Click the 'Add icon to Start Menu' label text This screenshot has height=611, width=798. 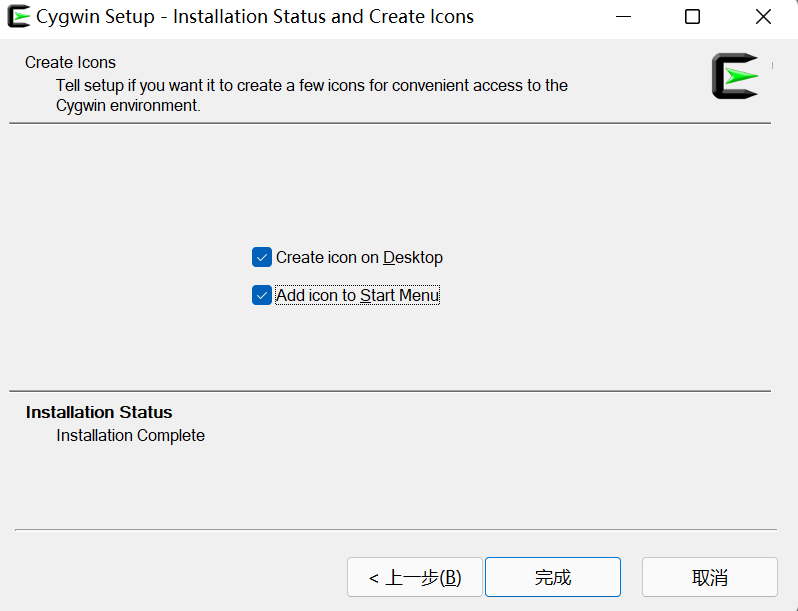tap(357, 296)
